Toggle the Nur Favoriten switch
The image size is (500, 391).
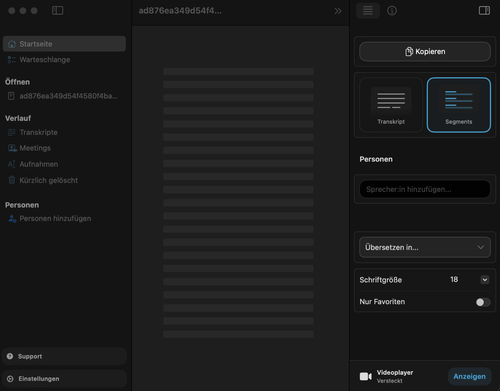click(483, 302)
